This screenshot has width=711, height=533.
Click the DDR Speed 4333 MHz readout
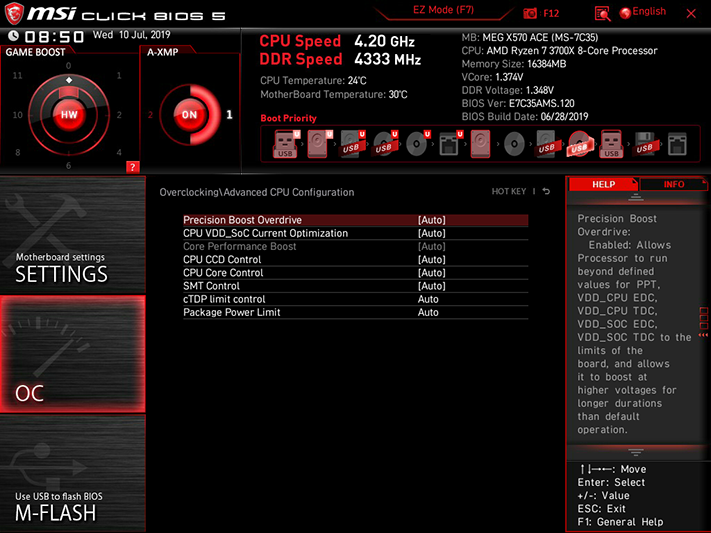pyautogui.click(x=340, y=59)
